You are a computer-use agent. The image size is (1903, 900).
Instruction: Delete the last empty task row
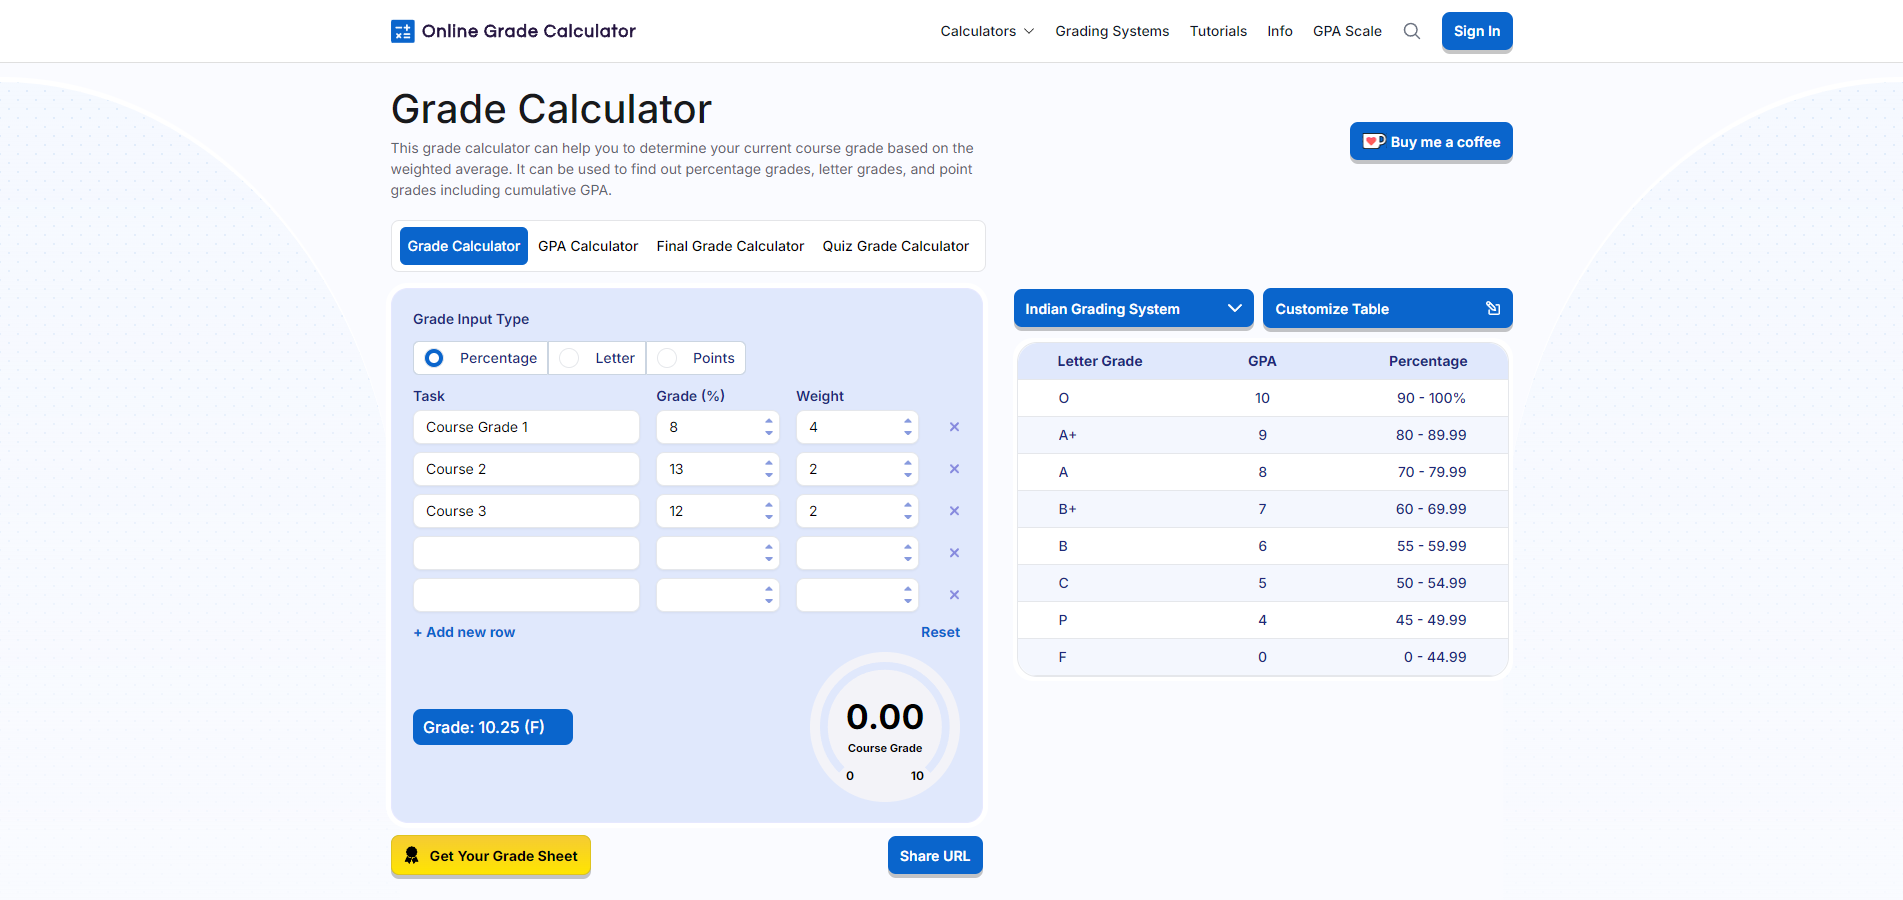tap(954, 595)
